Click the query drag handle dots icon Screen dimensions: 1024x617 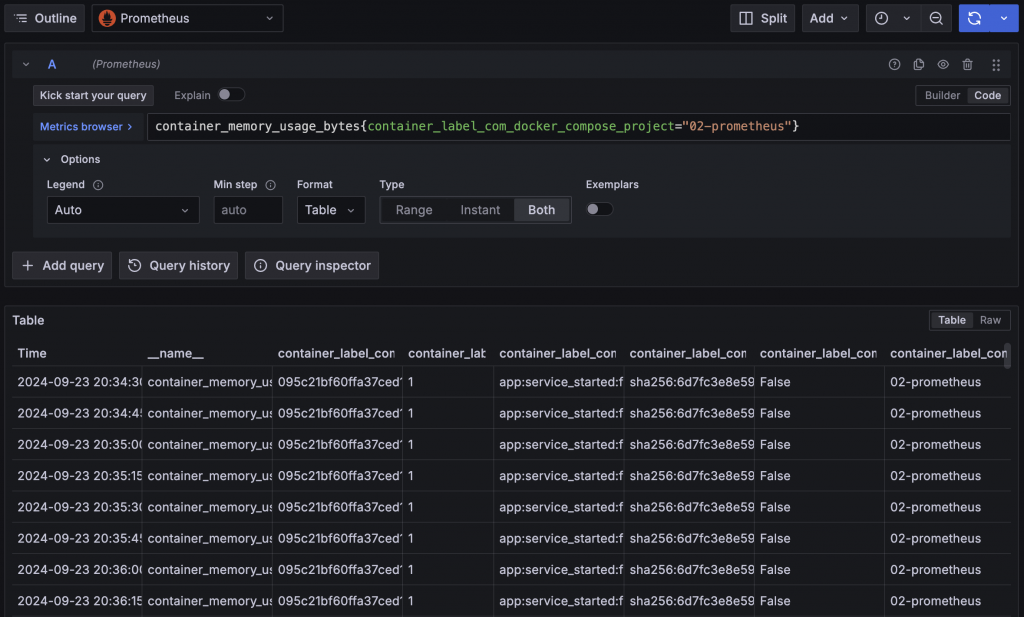[x=996, y=64]
